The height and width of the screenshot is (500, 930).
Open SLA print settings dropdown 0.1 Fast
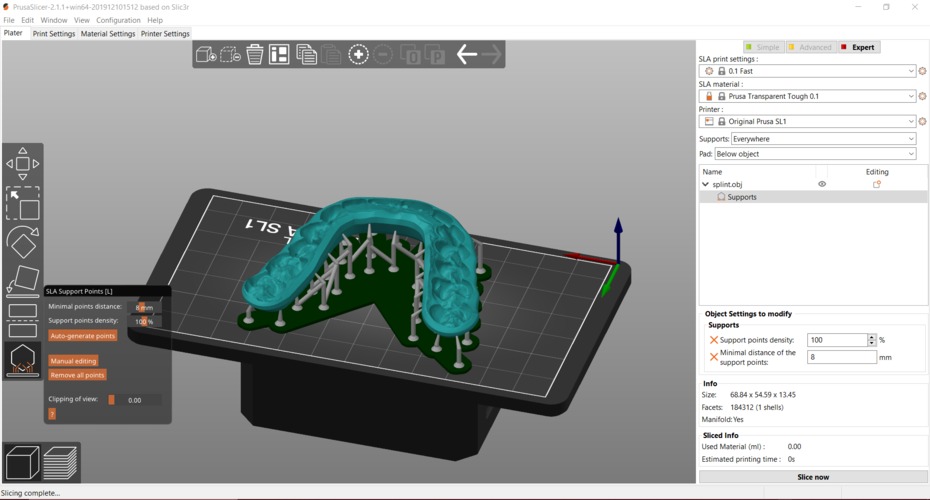[x=808, y=71]
